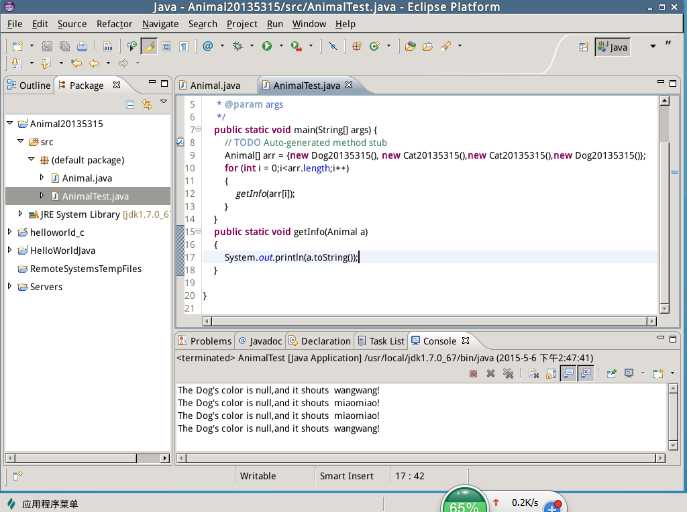Click the Search flashlight toolbar icon
This screenshot has height=512, width=687.
tap(446, 46)
